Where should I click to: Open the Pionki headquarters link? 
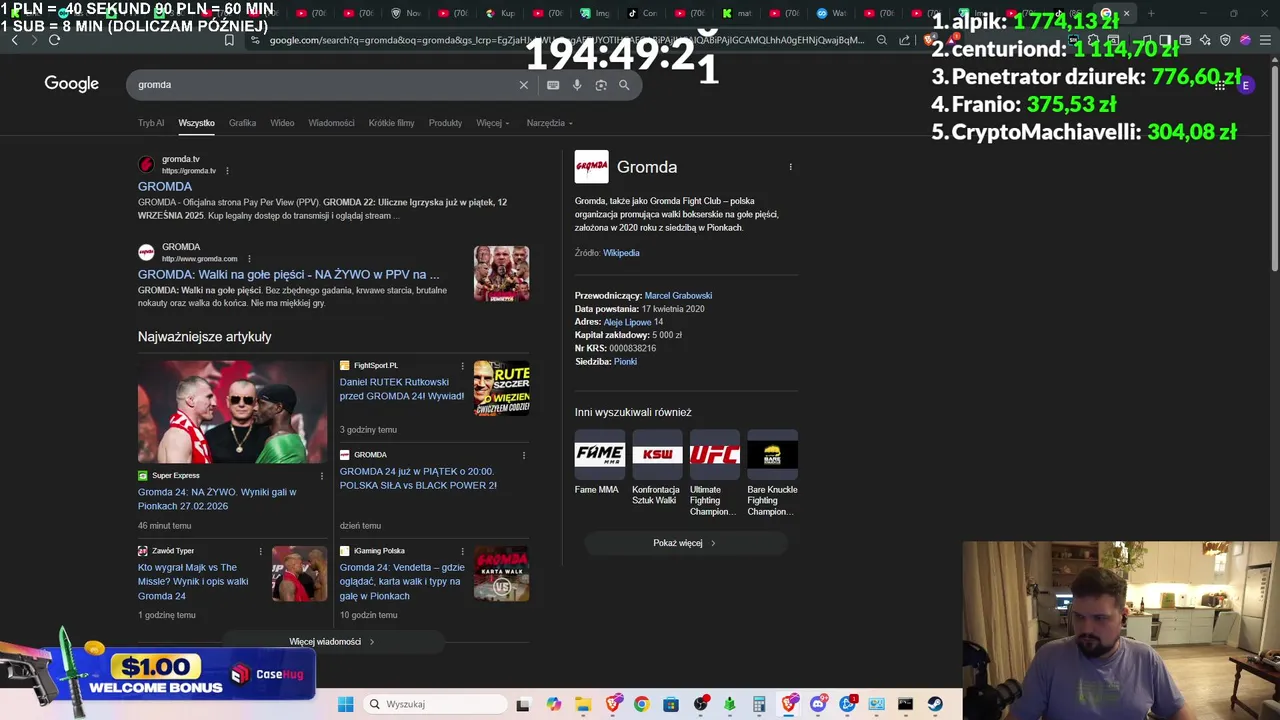coord(625,362)
